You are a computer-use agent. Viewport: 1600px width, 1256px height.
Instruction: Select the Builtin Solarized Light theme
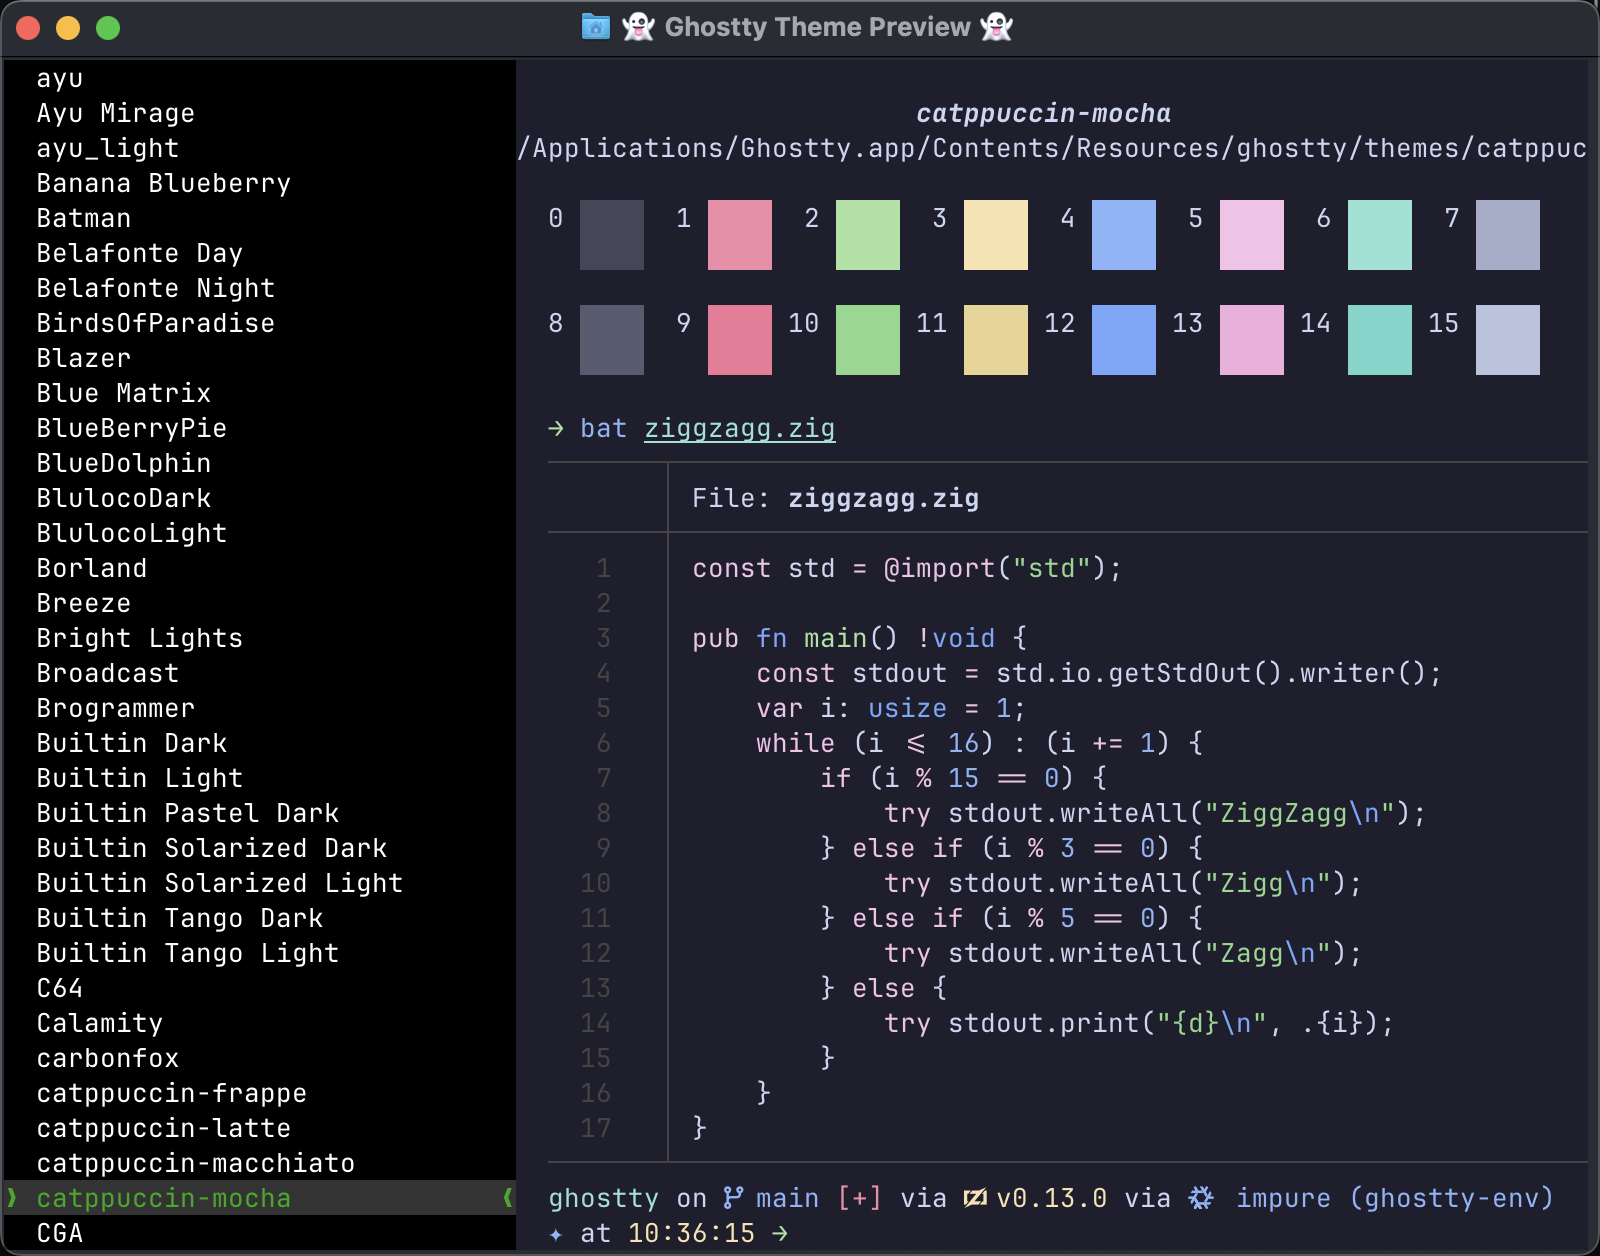220,883
